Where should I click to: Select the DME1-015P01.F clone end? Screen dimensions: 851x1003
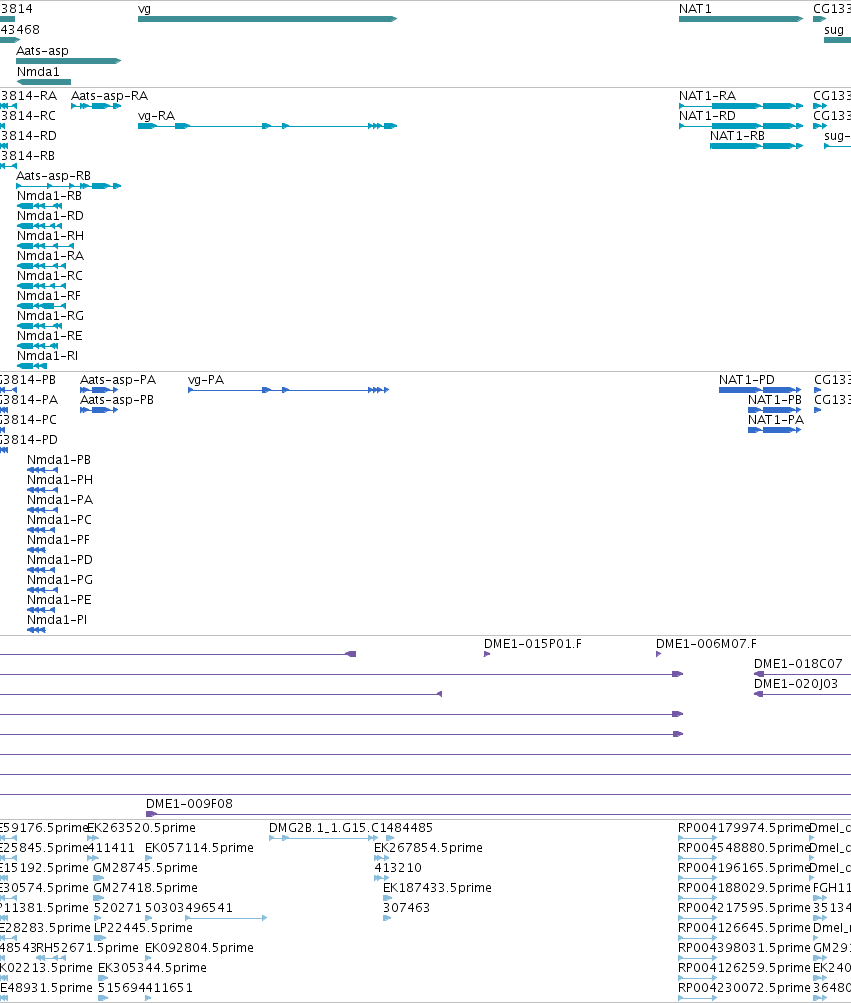pyautogui.click(x=487, y=654)
